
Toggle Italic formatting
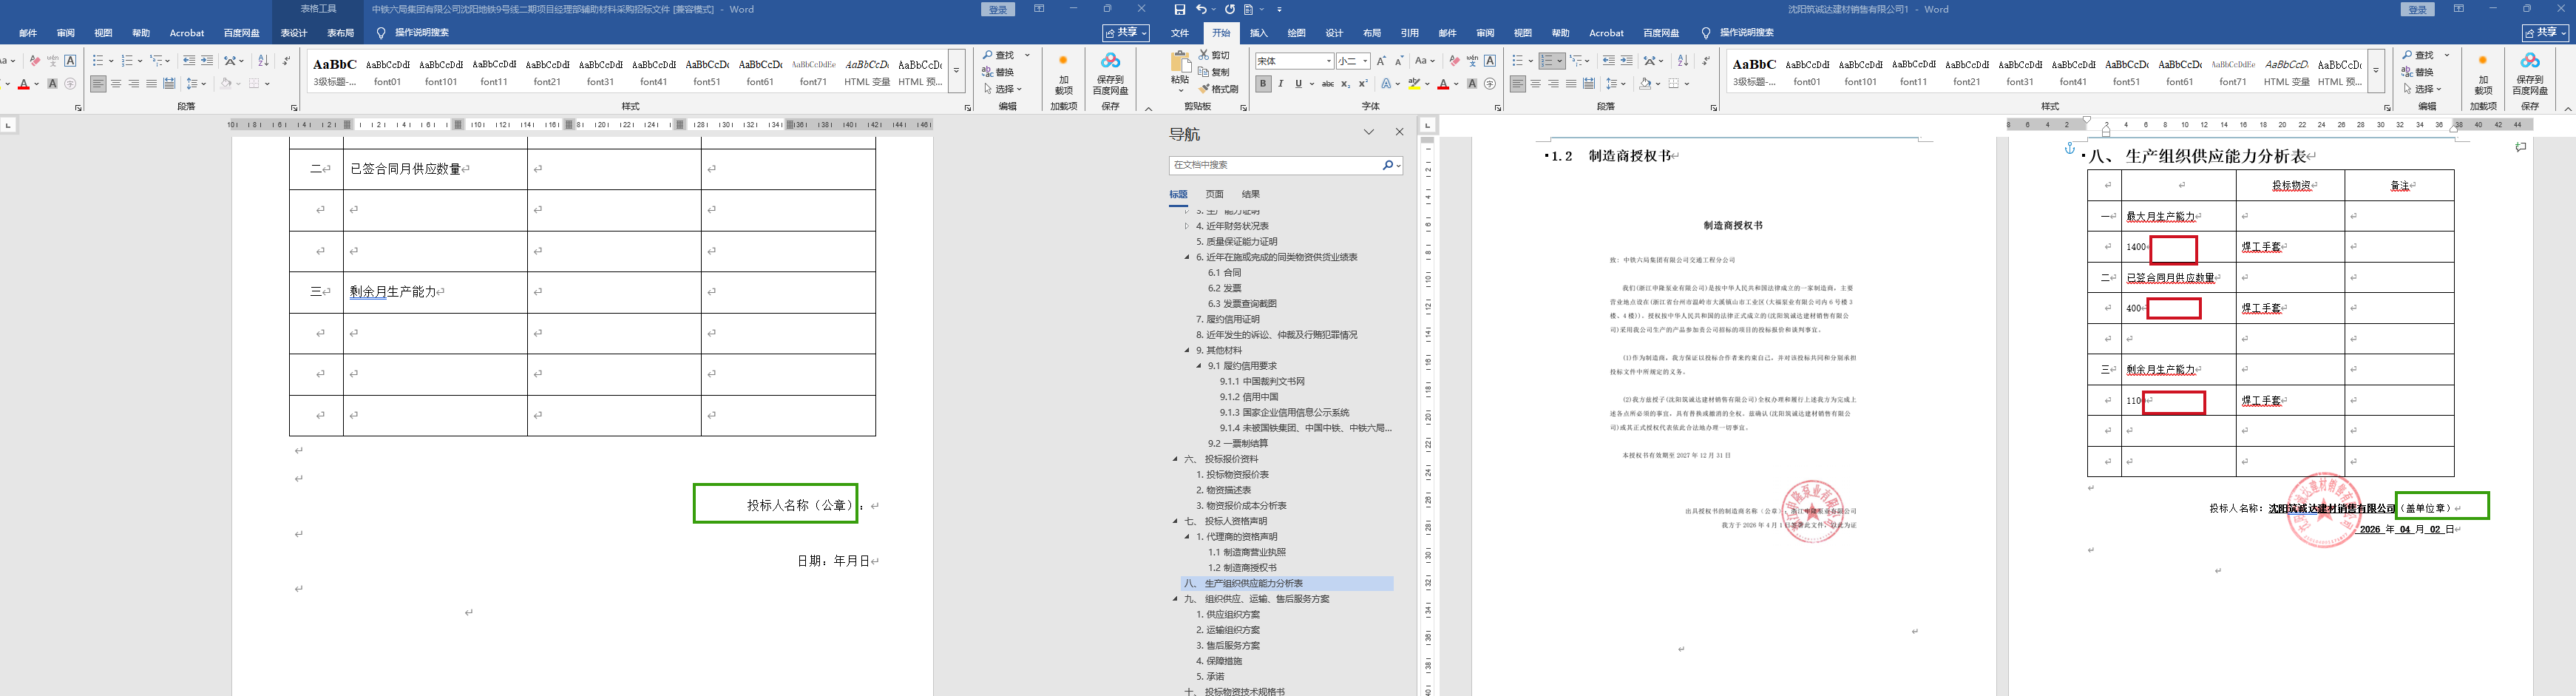tap(1281, 84)
